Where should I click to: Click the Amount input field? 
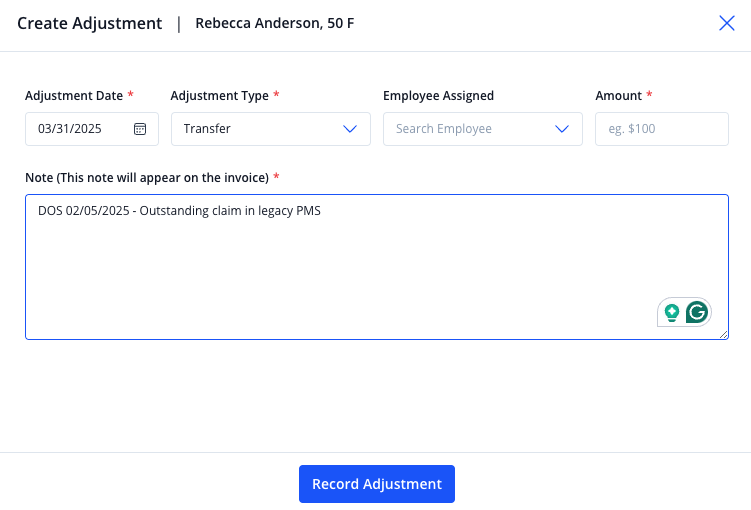click(x=662, y=129)
